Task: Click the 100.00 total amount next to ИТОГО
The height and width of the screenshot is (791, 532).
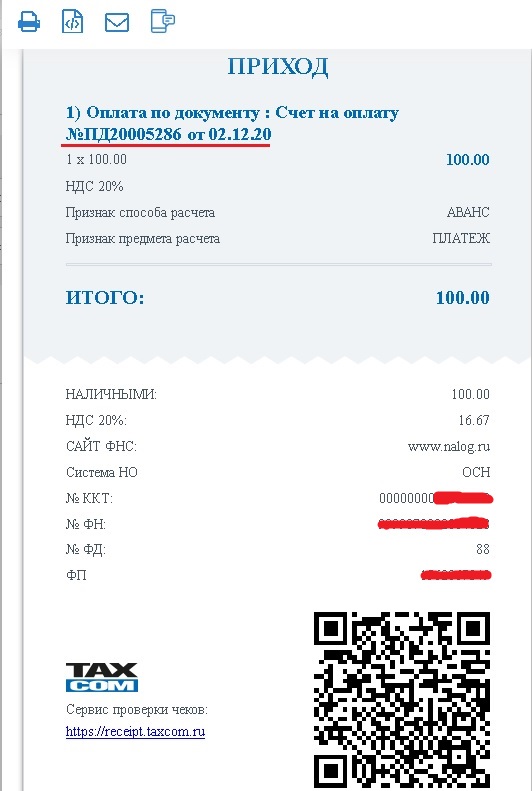Action: coord(462,298)
